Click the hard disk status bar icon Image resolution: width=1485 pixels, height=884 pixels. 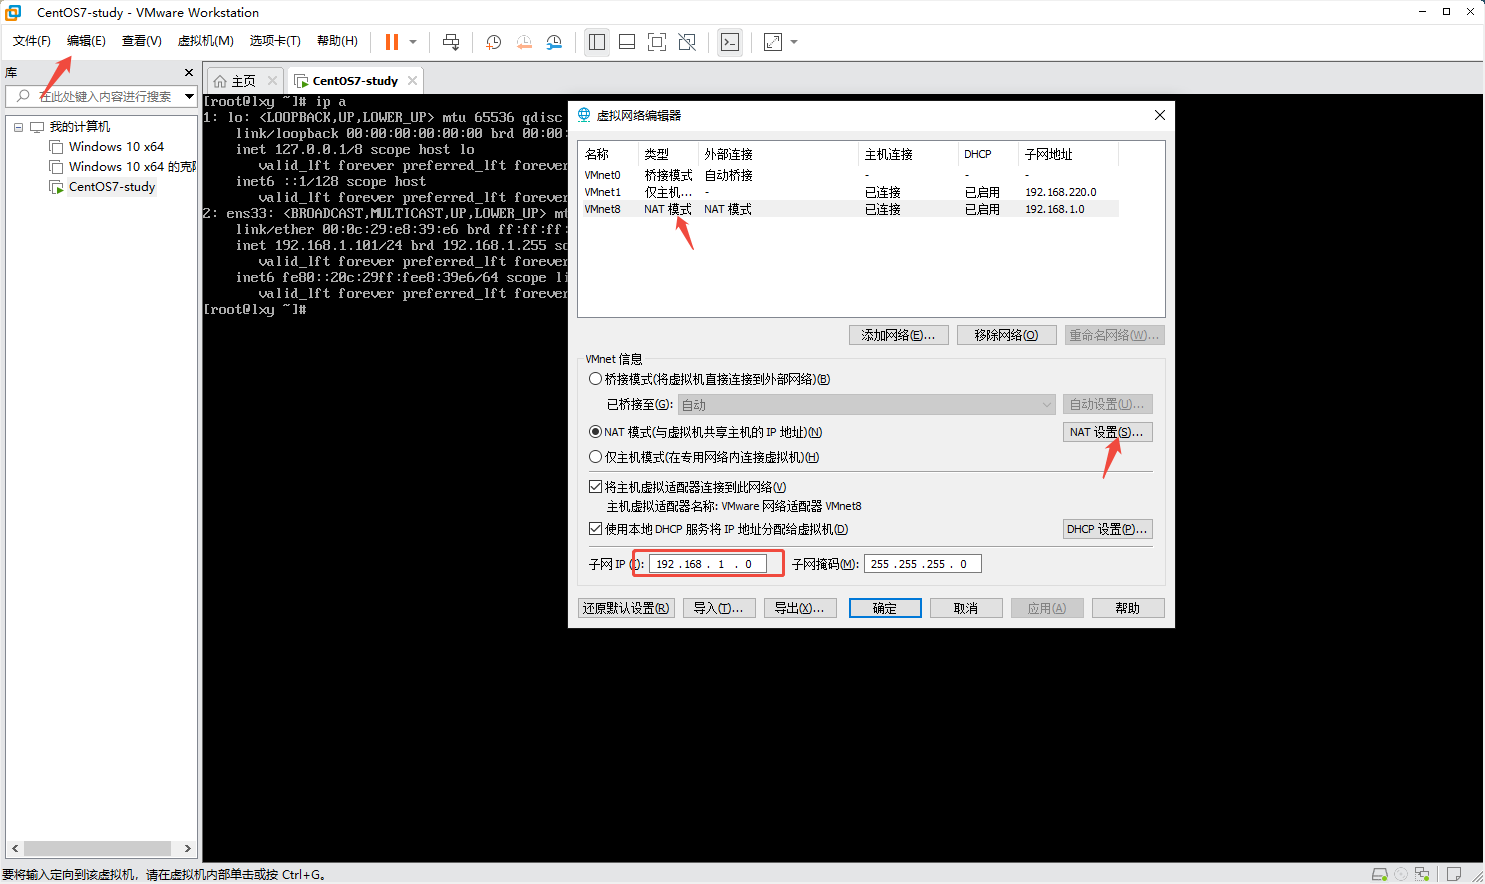coord(1379,874)
